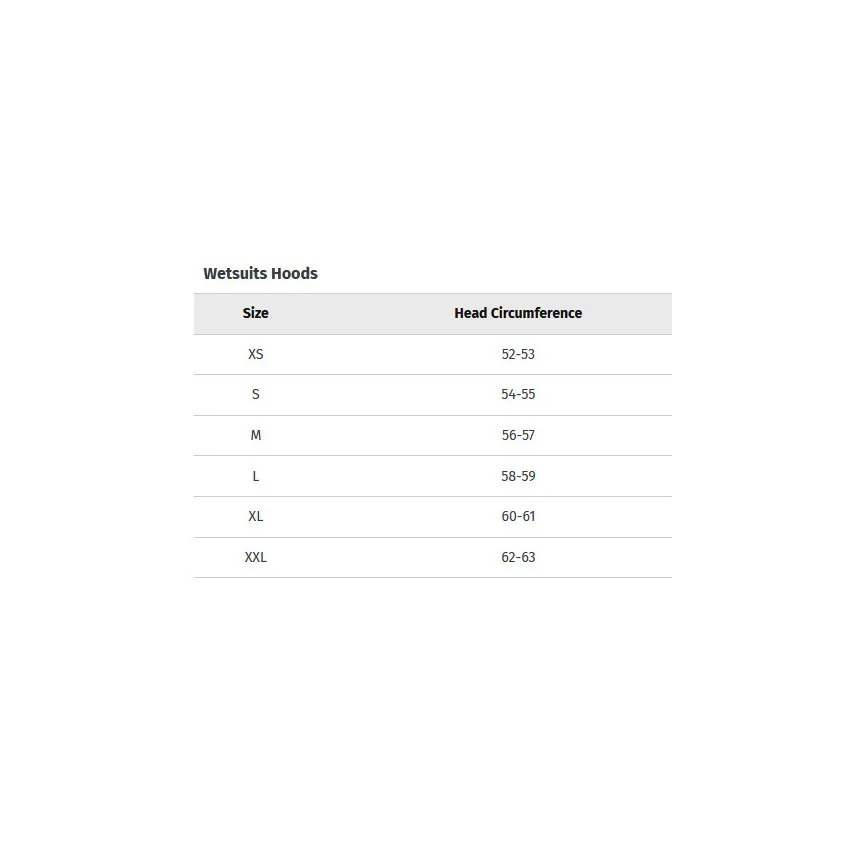Select the S size cell

point(256,394)
